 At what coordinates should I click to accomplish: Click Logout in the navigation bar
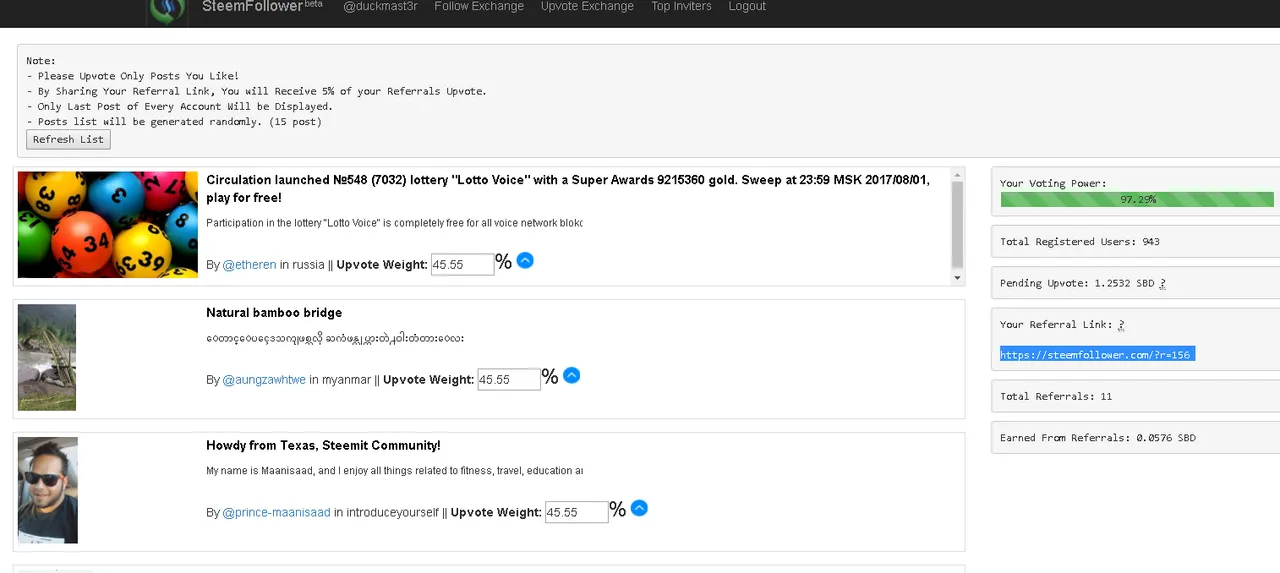pos(747,6)
